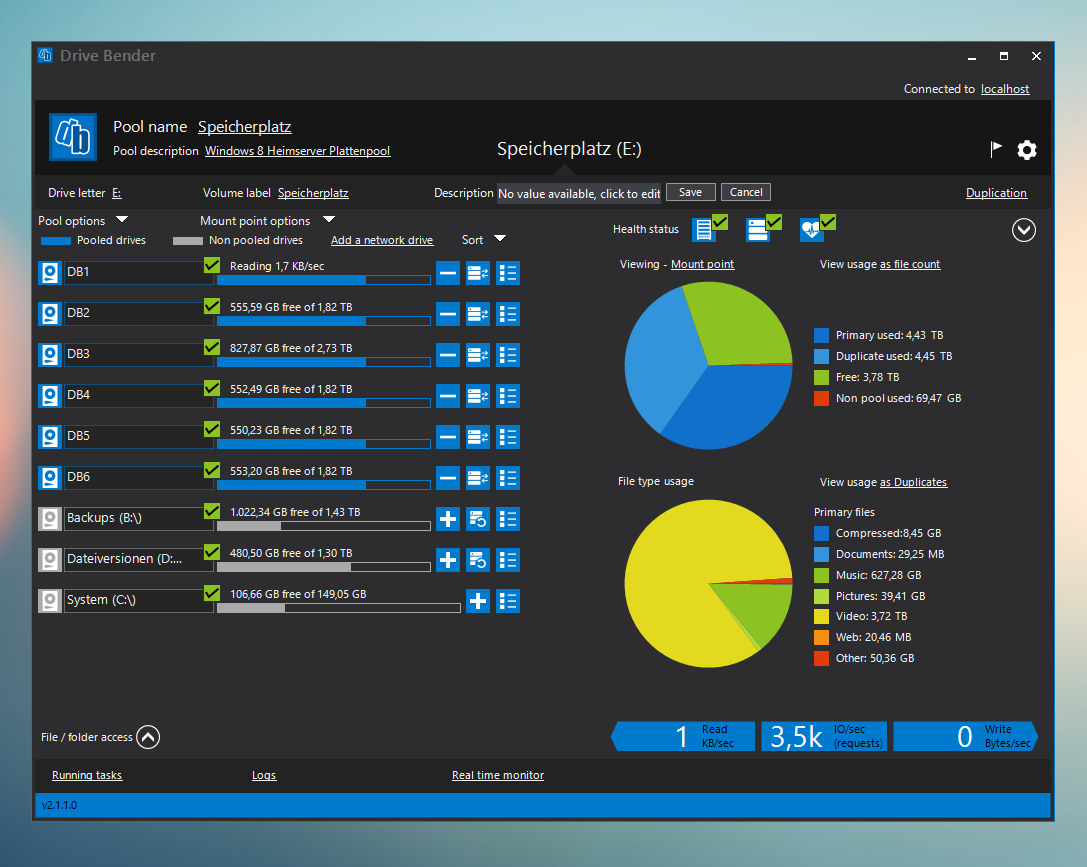
Task: Click the flag notification icon
Action: [995, 149]
